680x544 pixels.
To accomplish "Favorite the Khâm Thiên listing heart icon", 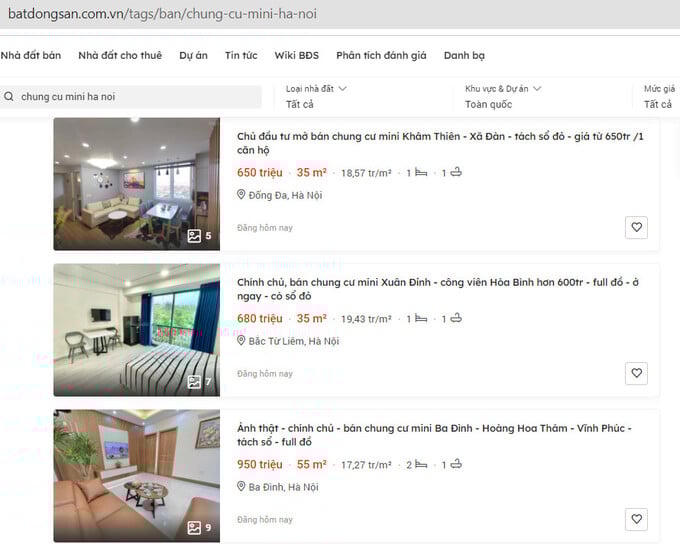I will (x=636, y=227).
